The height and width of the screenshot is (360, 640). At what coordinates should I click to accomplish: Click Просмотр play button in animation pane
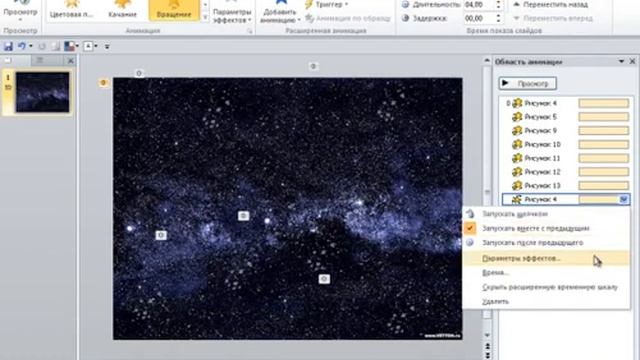(x=527, y=84)
